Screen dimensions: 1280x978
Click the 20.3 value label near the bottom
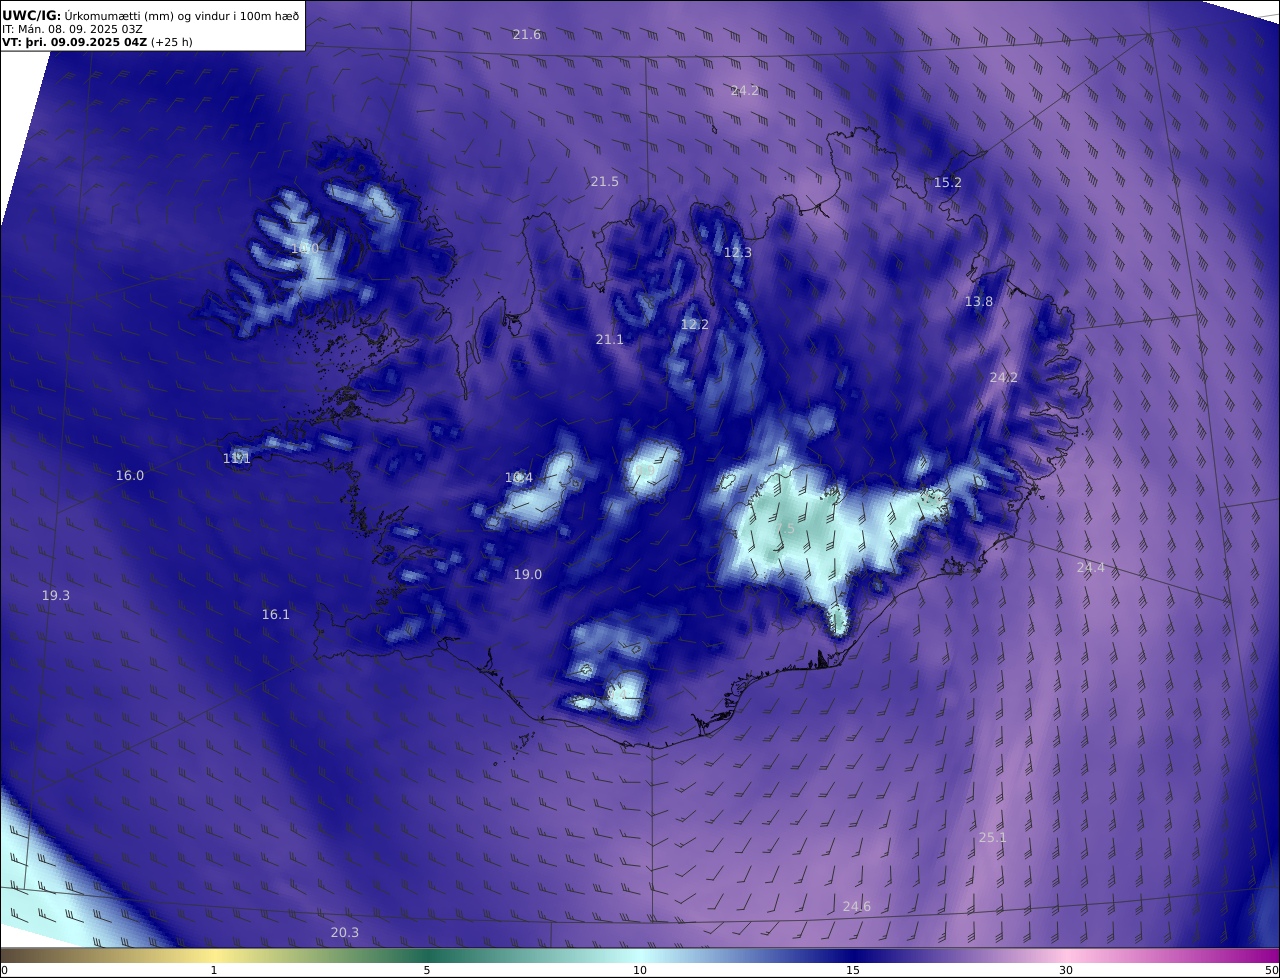tap(344, 933)
